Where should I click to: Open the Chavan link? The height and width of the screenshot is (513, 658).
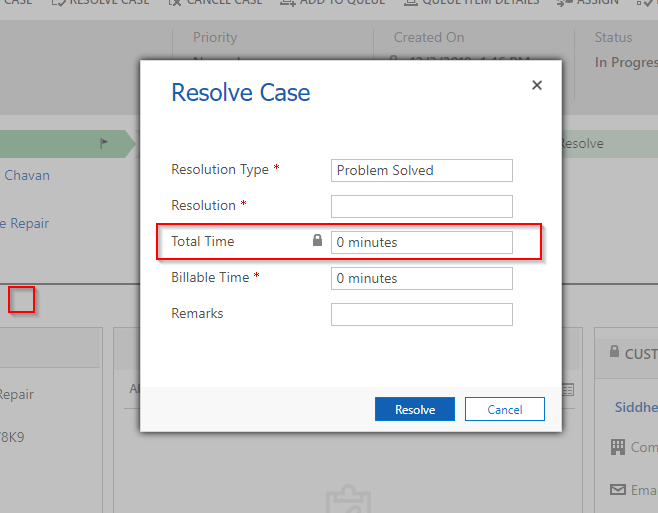click(27, 175)
